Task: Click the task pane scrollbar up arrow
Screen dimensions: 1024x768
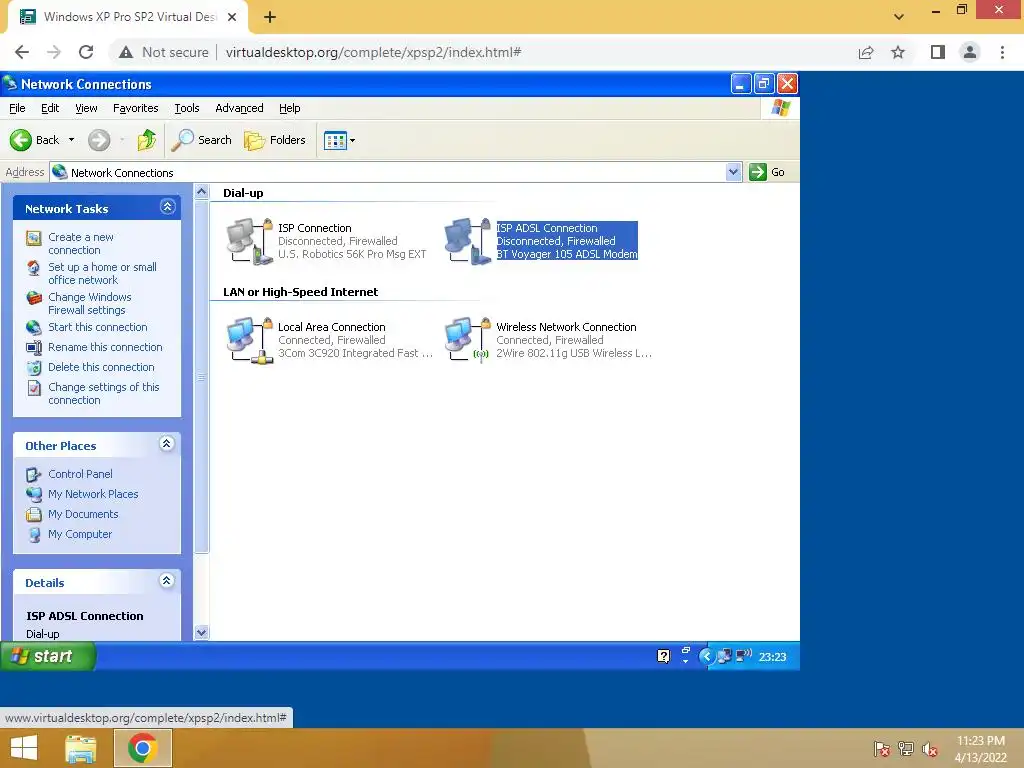Action: [202, 191]
